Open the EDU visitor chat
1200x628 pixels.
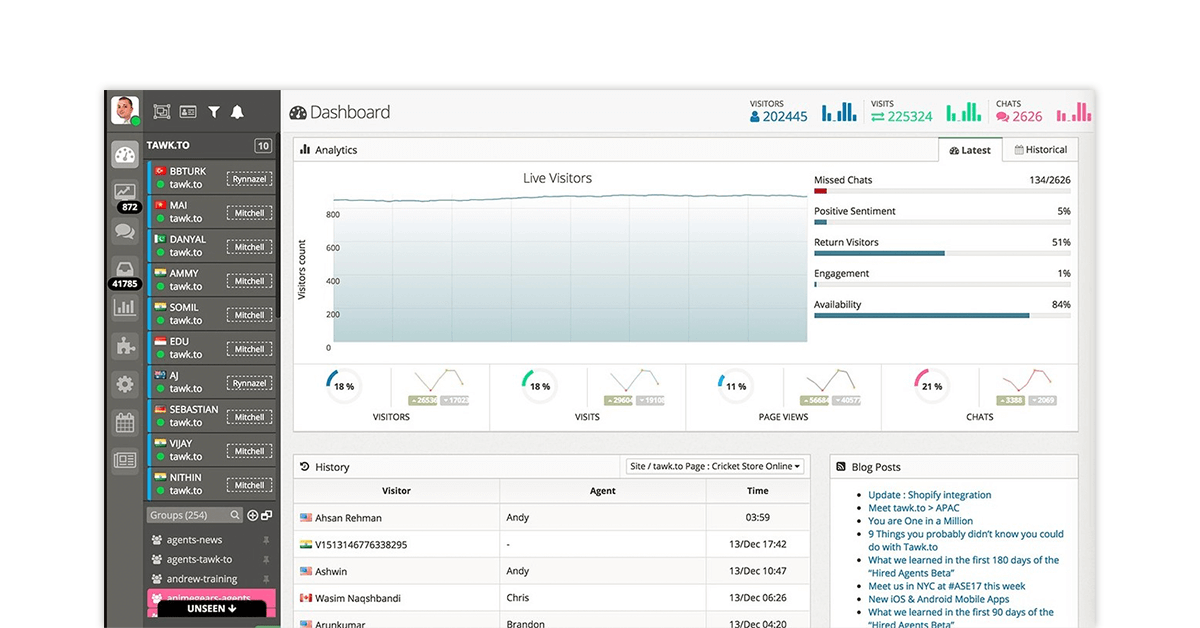pos(211,348)
